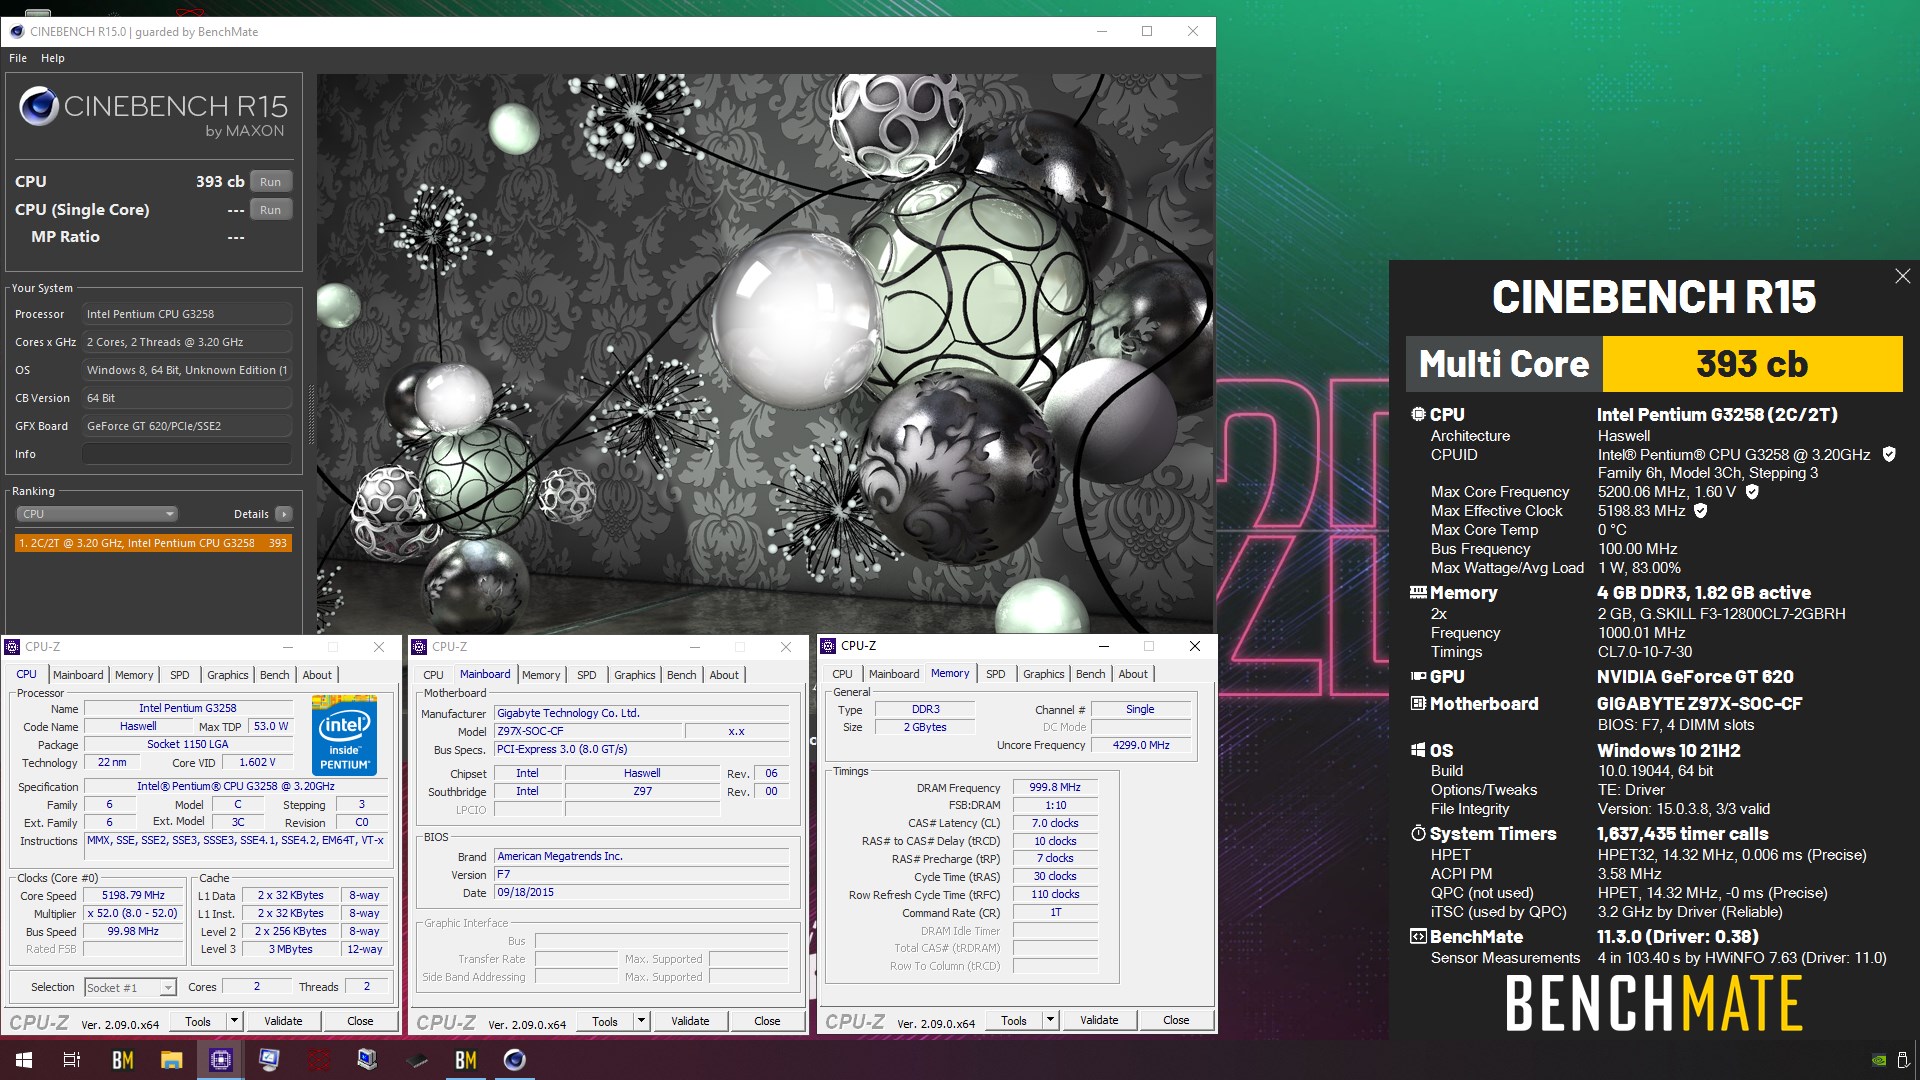Open the Graphics tab in the Mainboard CPU-Z window
Viewport: 1920px width, 1080px height.
[x=635, y=675]
